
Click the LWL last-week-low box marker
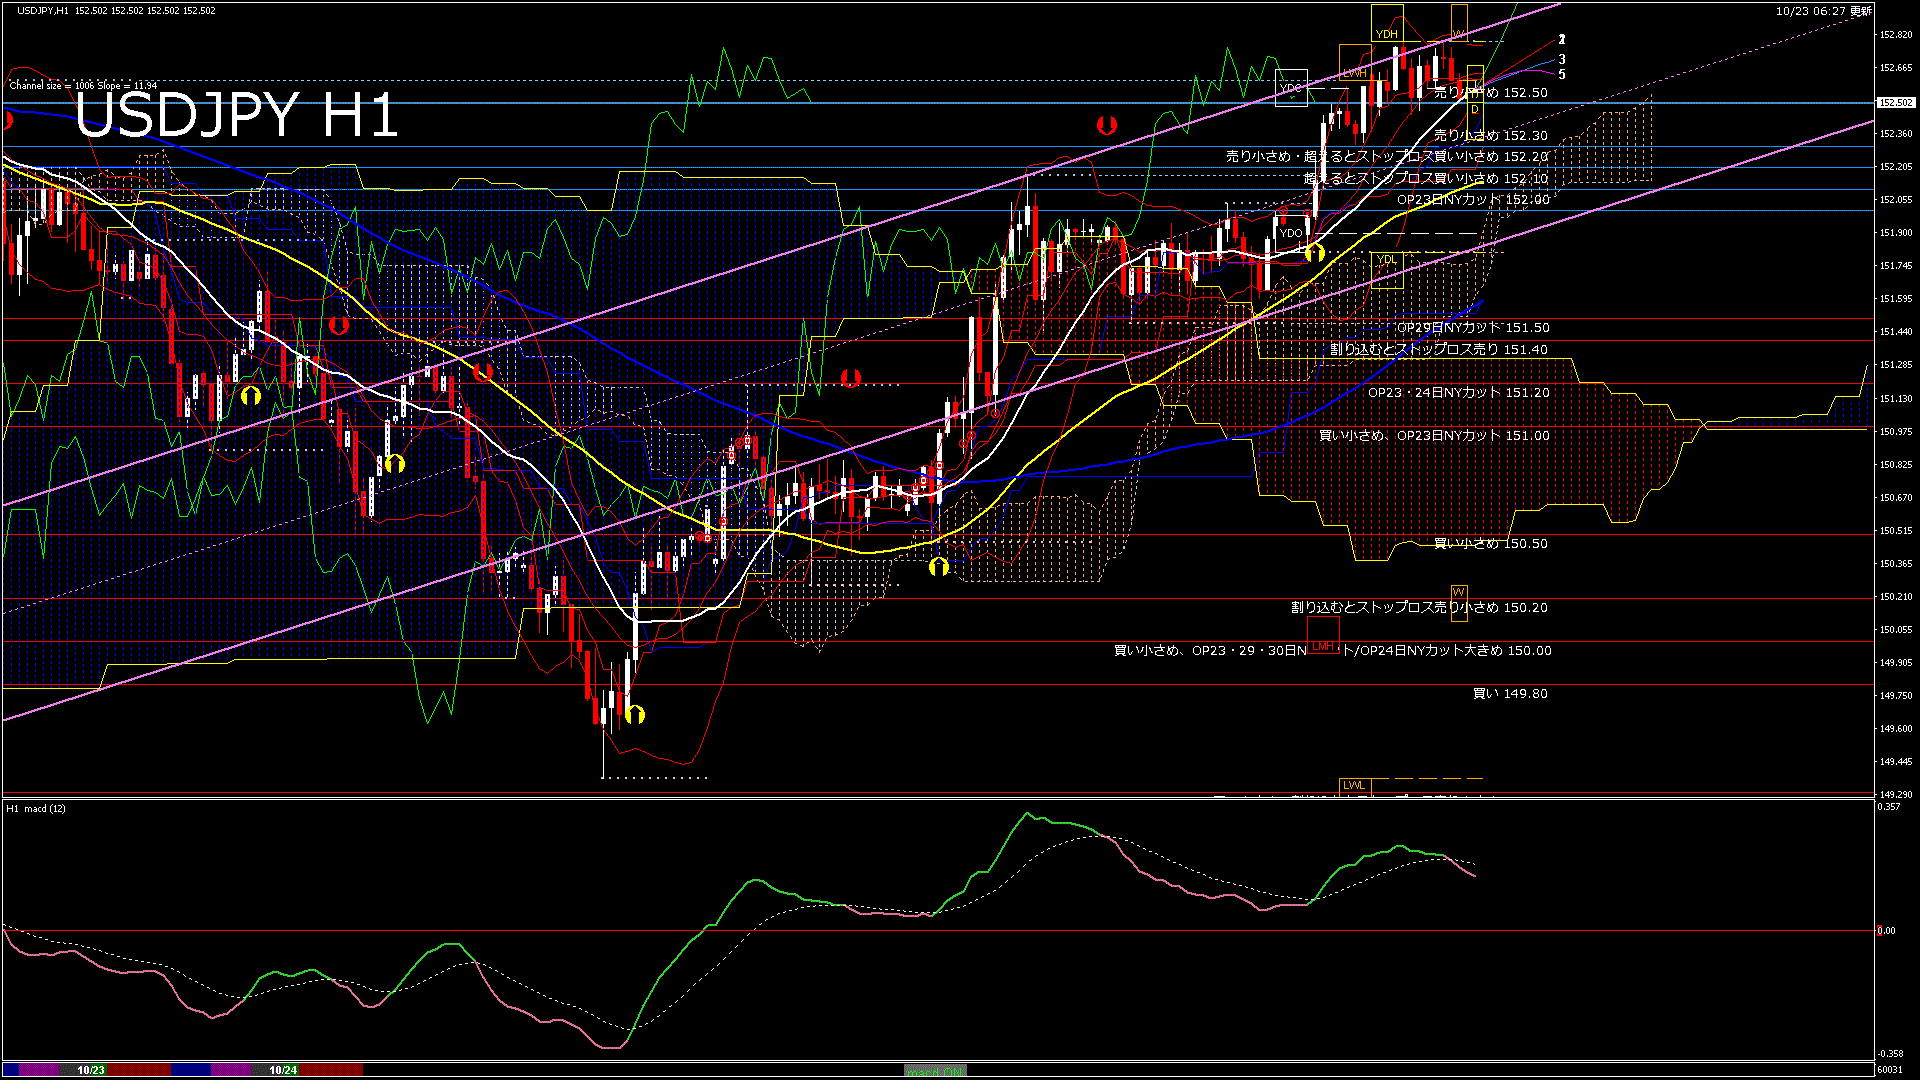coord(1353,785)
